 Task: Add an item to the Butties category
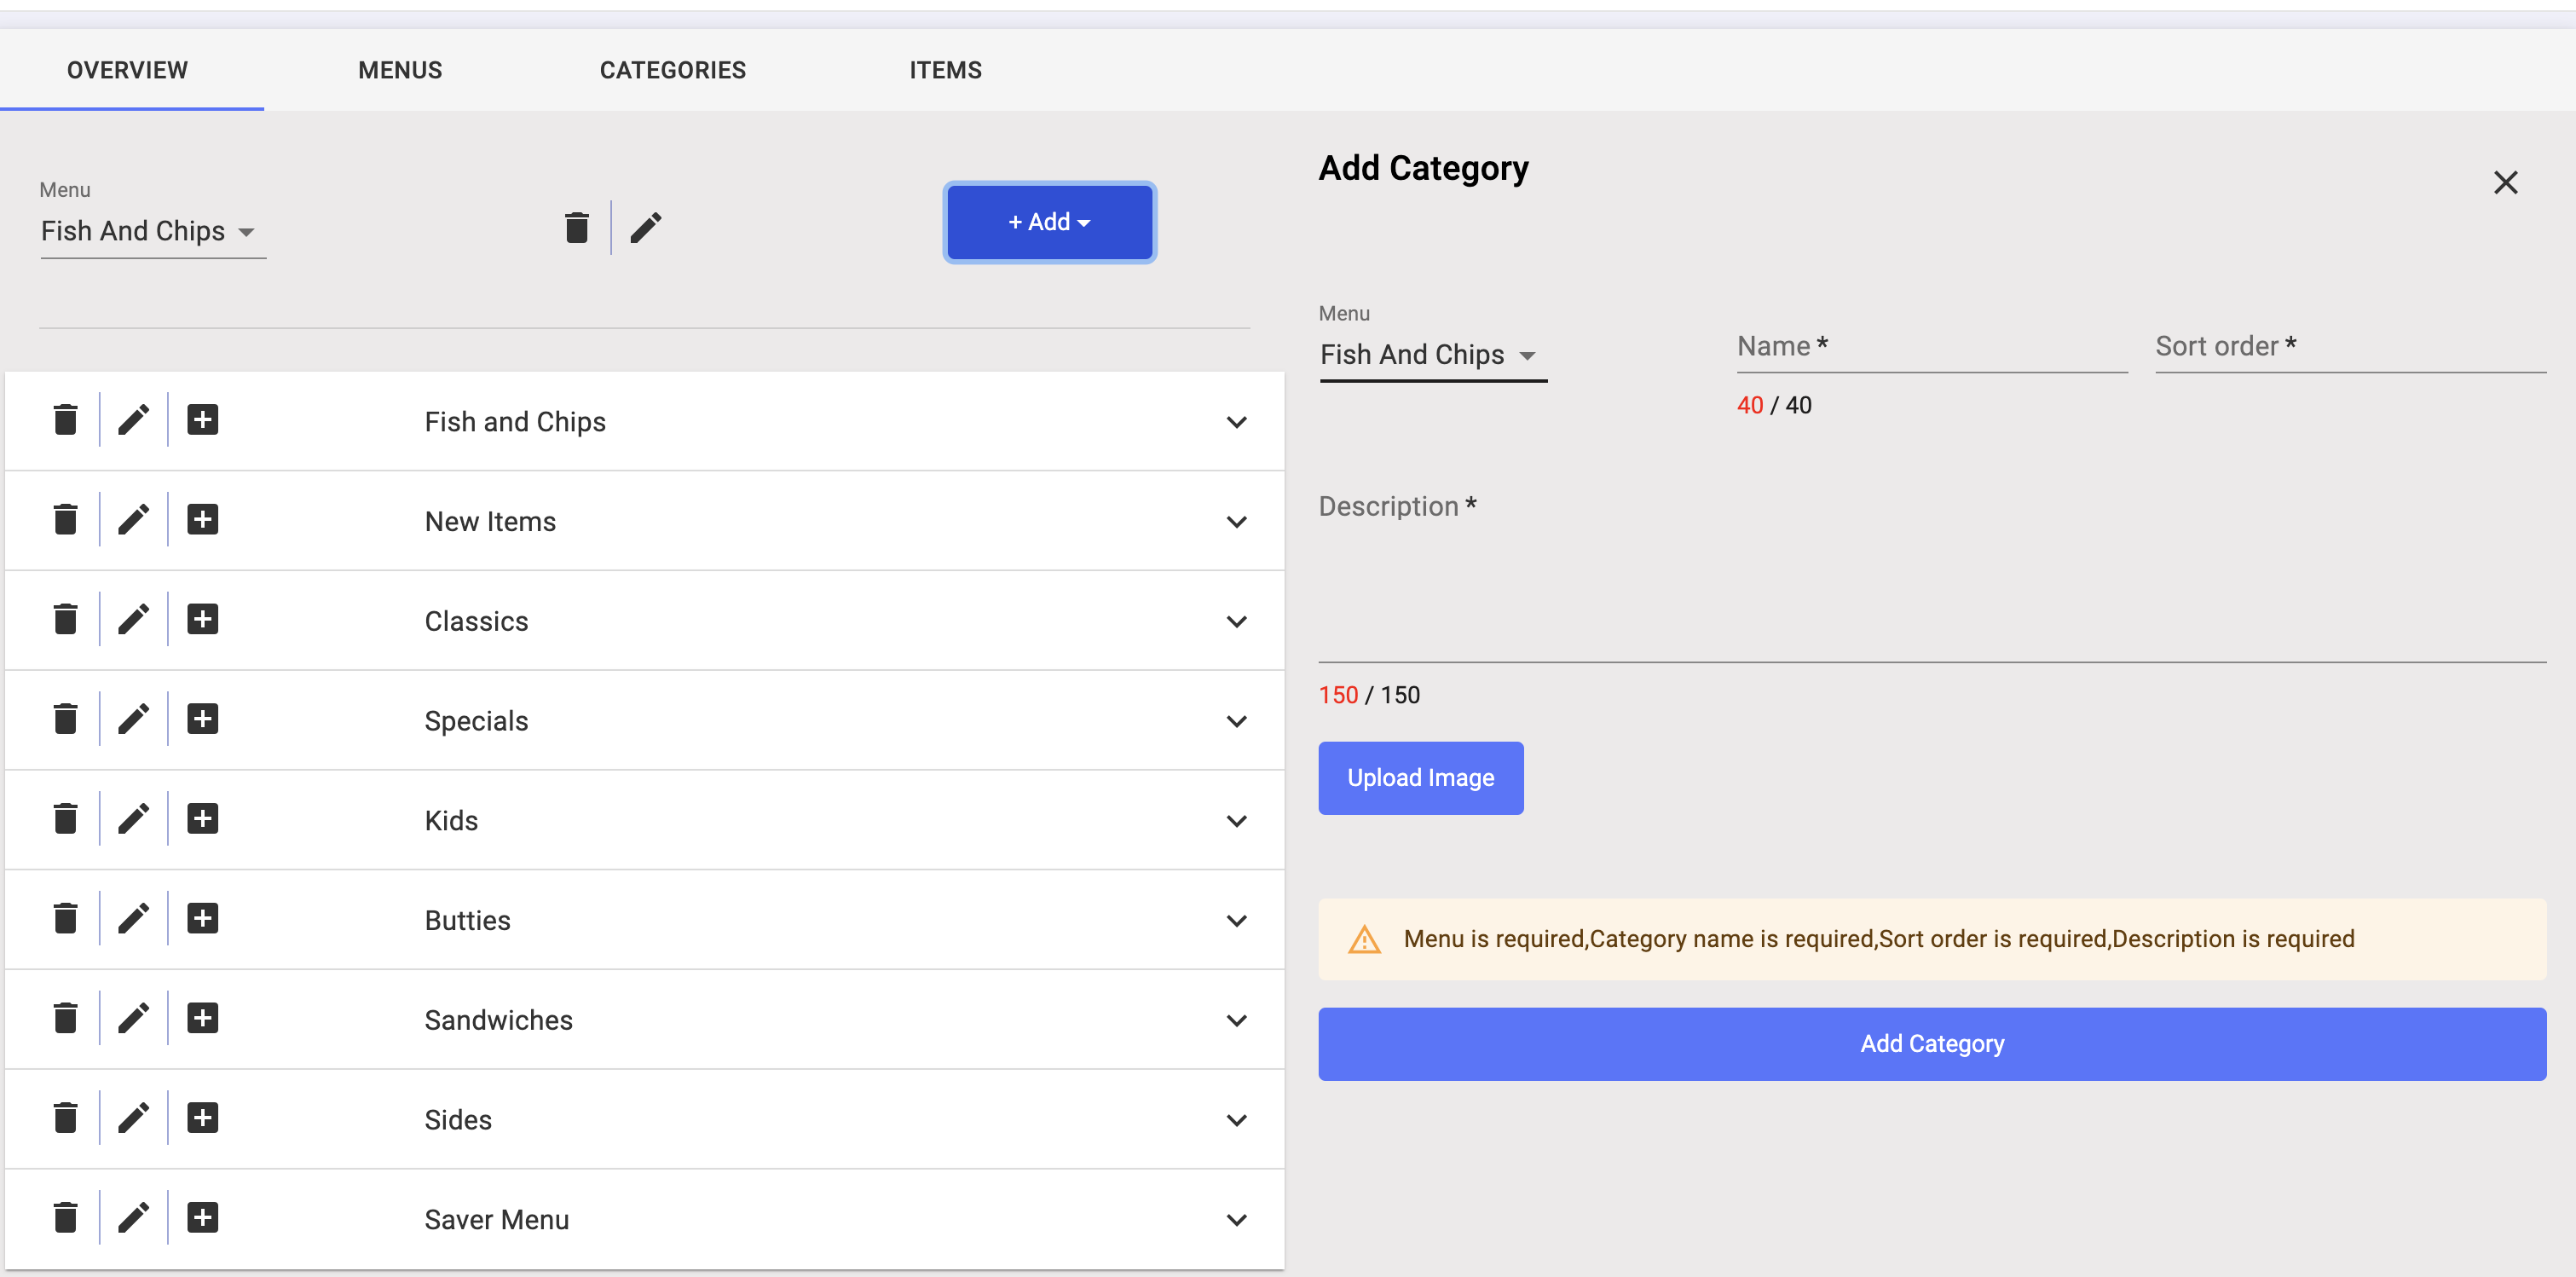(x=202, y=918)
